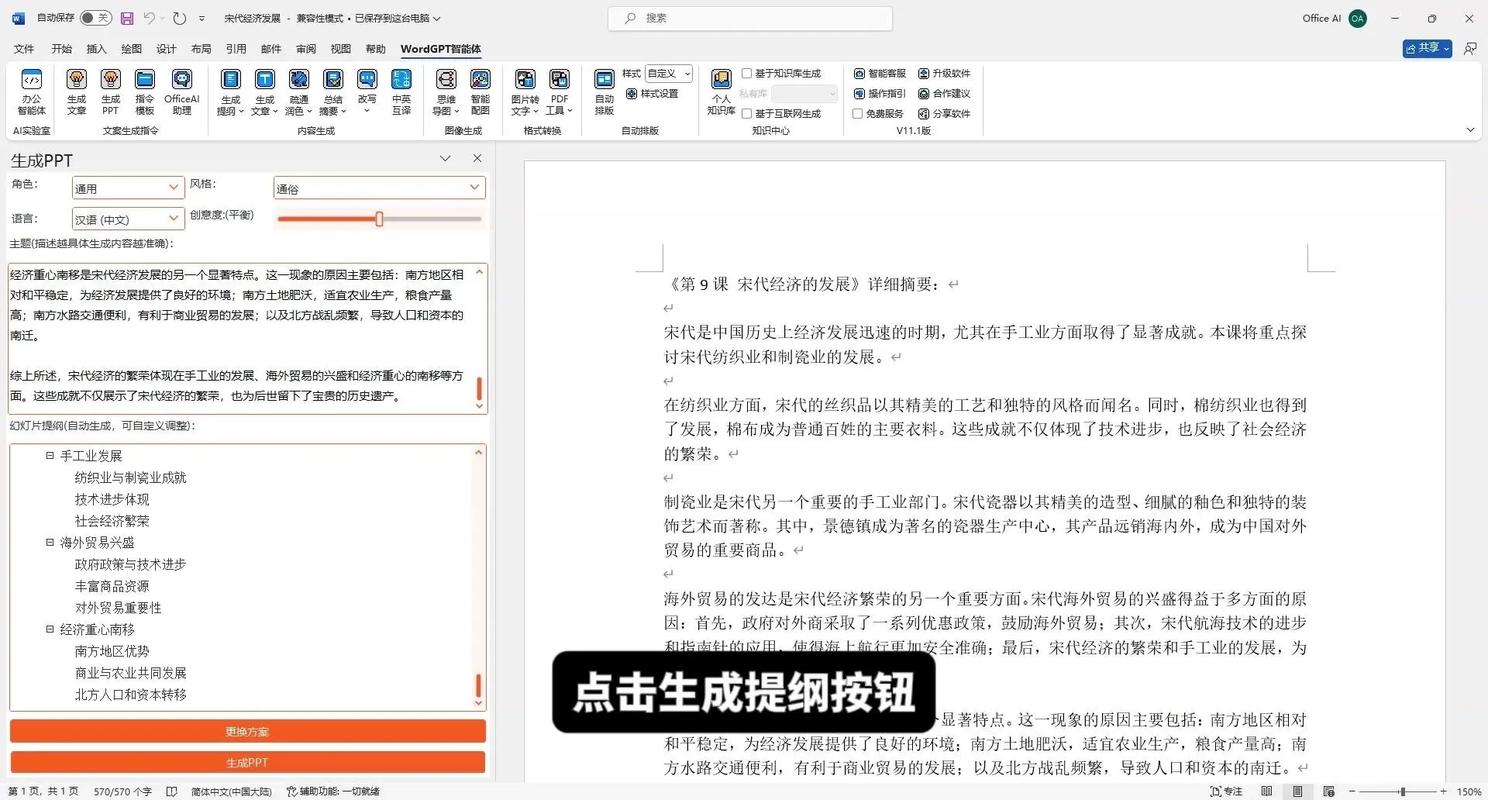Click the 更换方案 button
This screenshot has width=1488, height=800.
pos(247,731)
